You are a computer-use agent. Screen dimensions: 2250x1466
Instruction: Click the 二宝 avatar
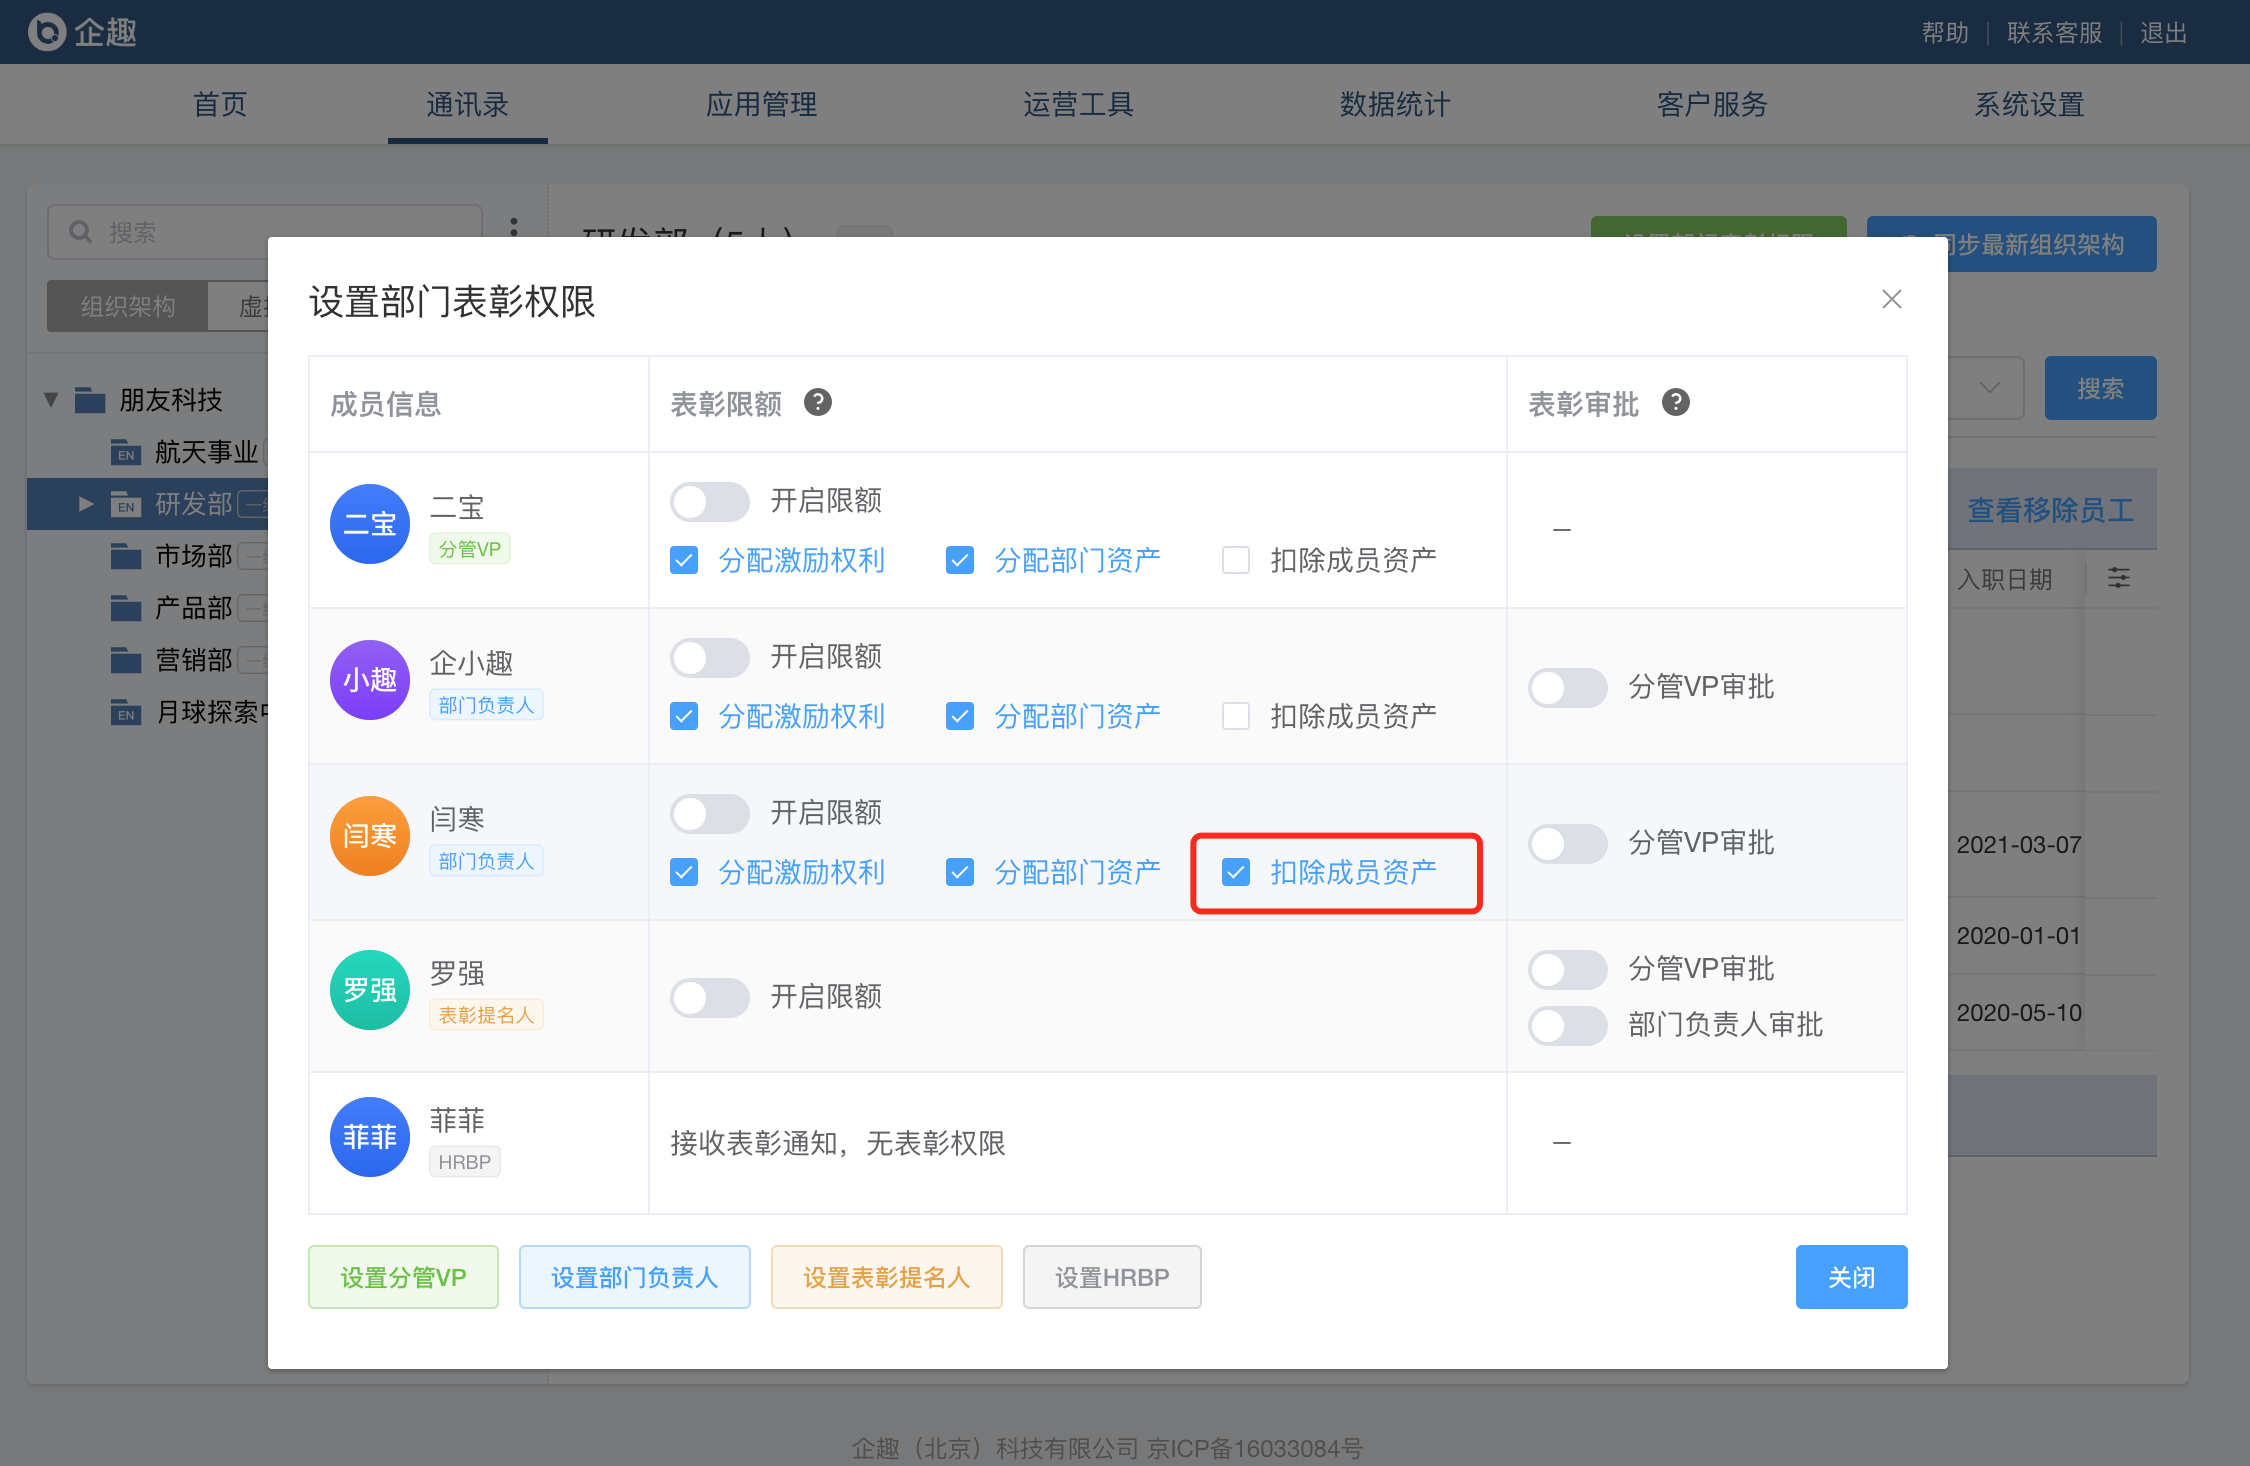(x=370, y=524)
